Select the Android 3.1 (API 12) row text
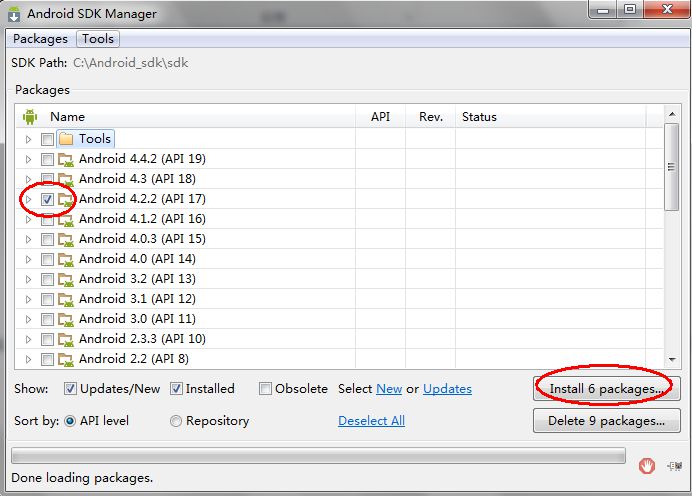The width and height of the screenshot is (692, 496). point(137,299)
